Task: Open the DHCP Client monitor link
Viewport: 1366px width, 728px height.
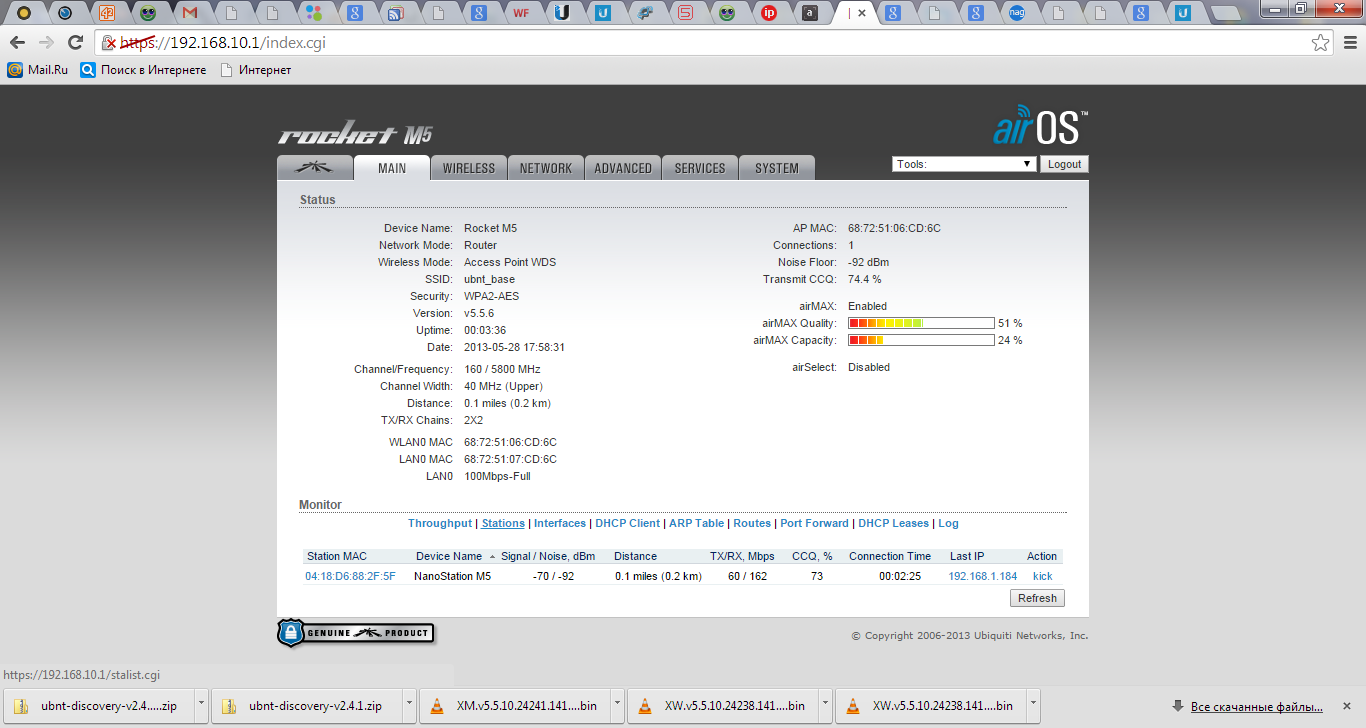Action: (628, 523)
